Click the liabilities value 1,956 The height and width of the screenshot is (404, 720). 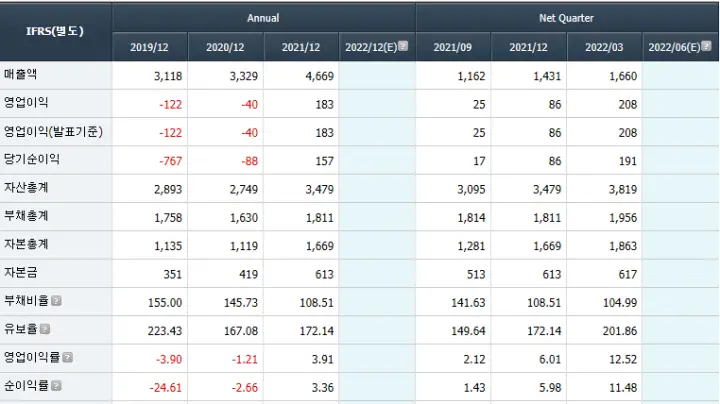pyautogui.click(x=623, y=218)
